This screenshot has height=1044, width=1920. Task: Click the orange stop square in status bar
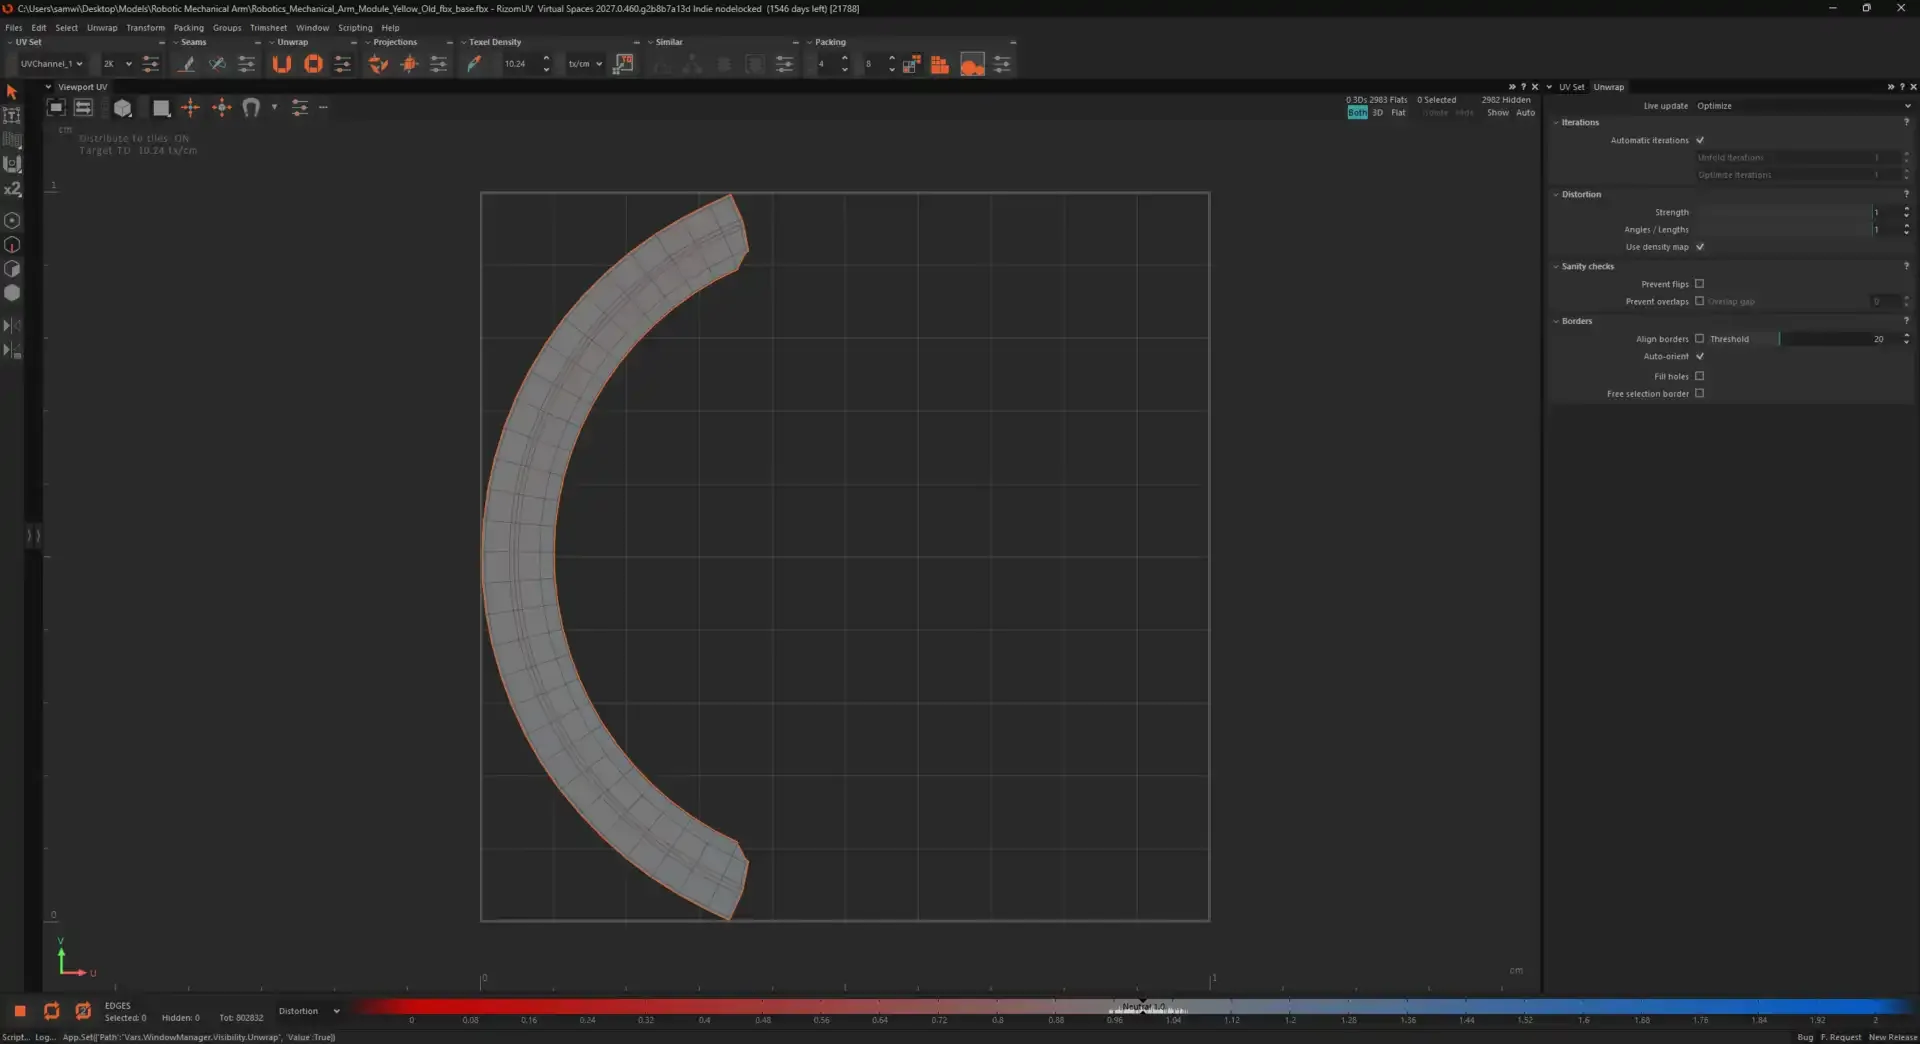[x=20, y=1011]
